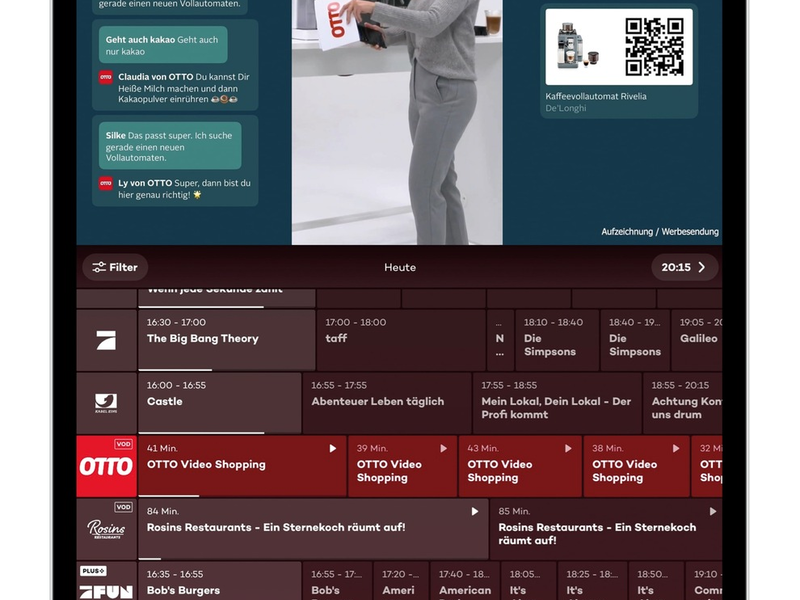This screenshot has height=600, width=800.
Task: Select the ProSieben channel logo
Action: (x=105, y=339)
